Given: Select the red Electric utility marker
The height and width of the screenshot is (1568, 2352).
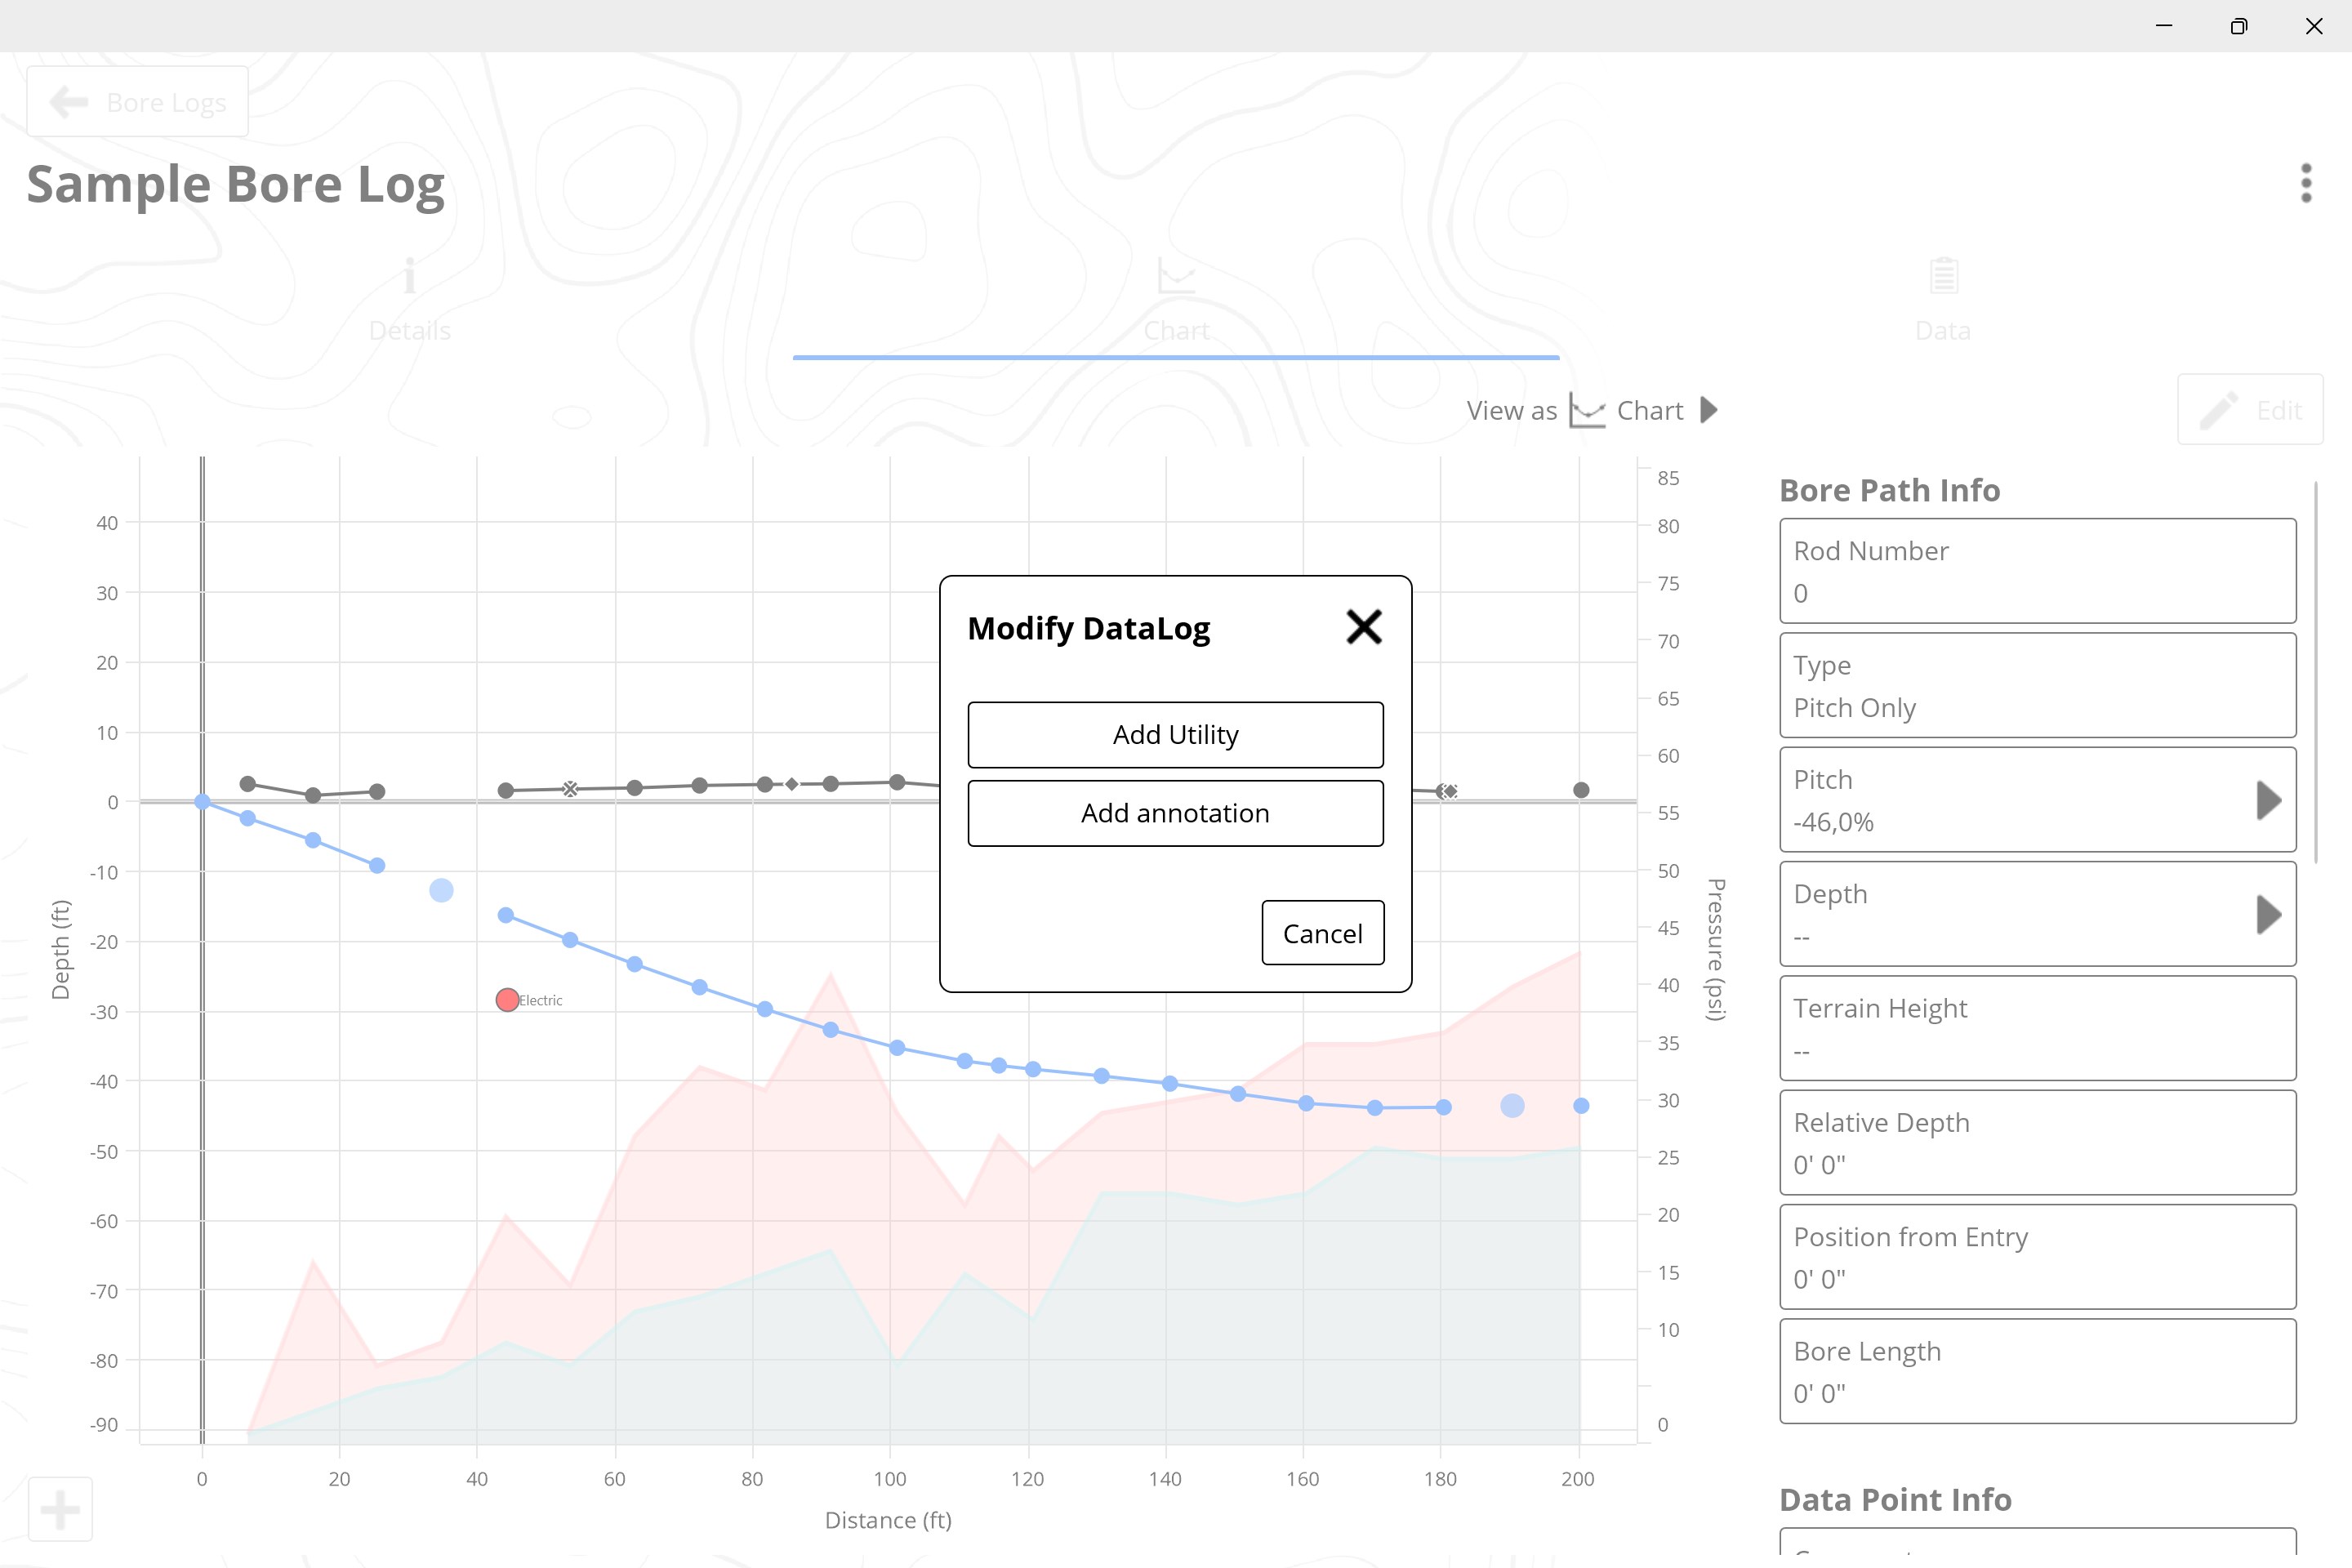Looking at the screenshot, I should pos(507,1000).
